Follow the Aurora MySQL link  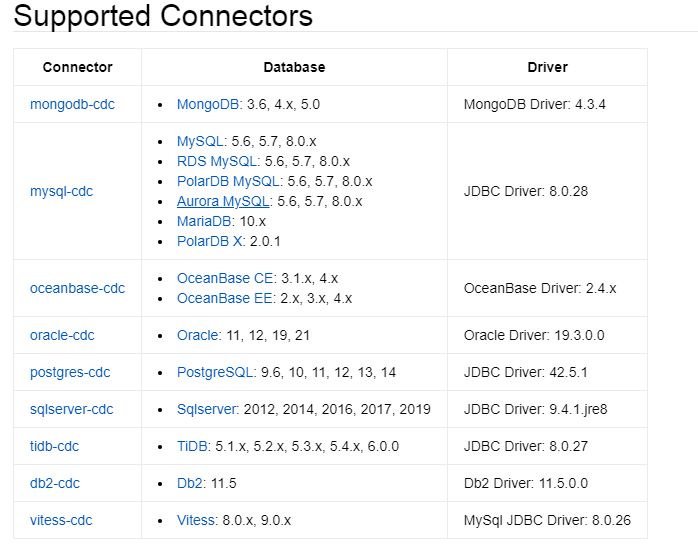pyautogui.click(x=224, y=201)
